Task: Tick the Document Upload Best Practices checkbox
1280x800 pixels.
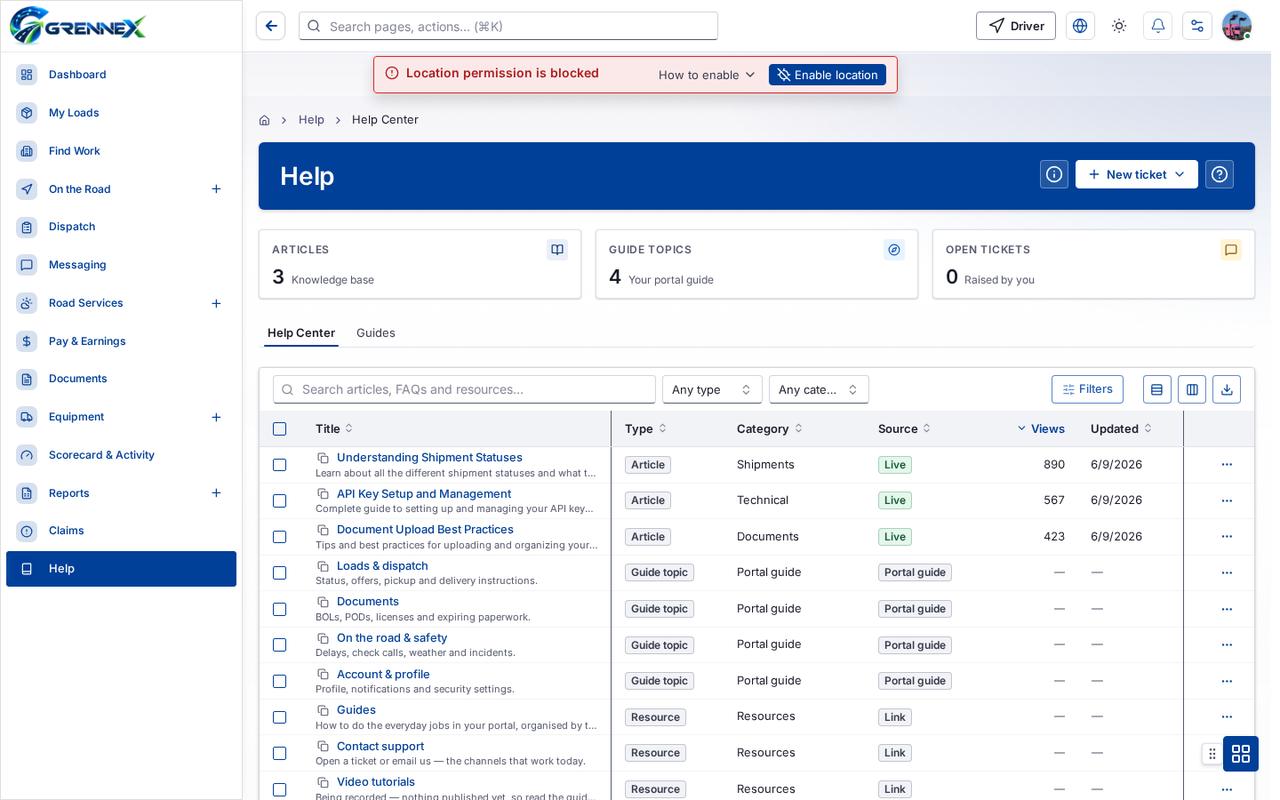Action: click(279, 537)
